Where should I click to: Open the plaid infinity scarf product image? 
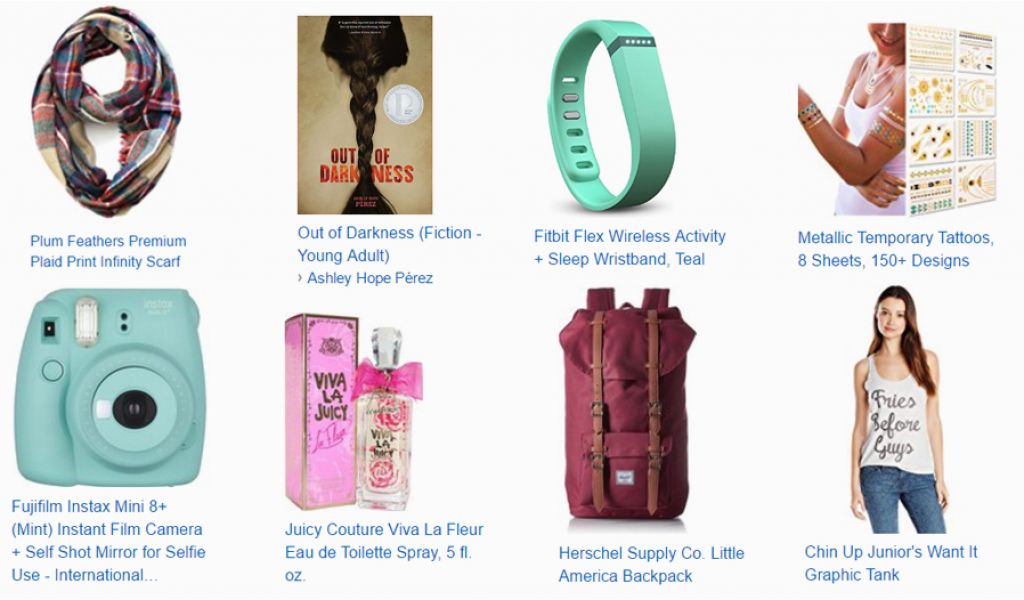click(106, 111)
